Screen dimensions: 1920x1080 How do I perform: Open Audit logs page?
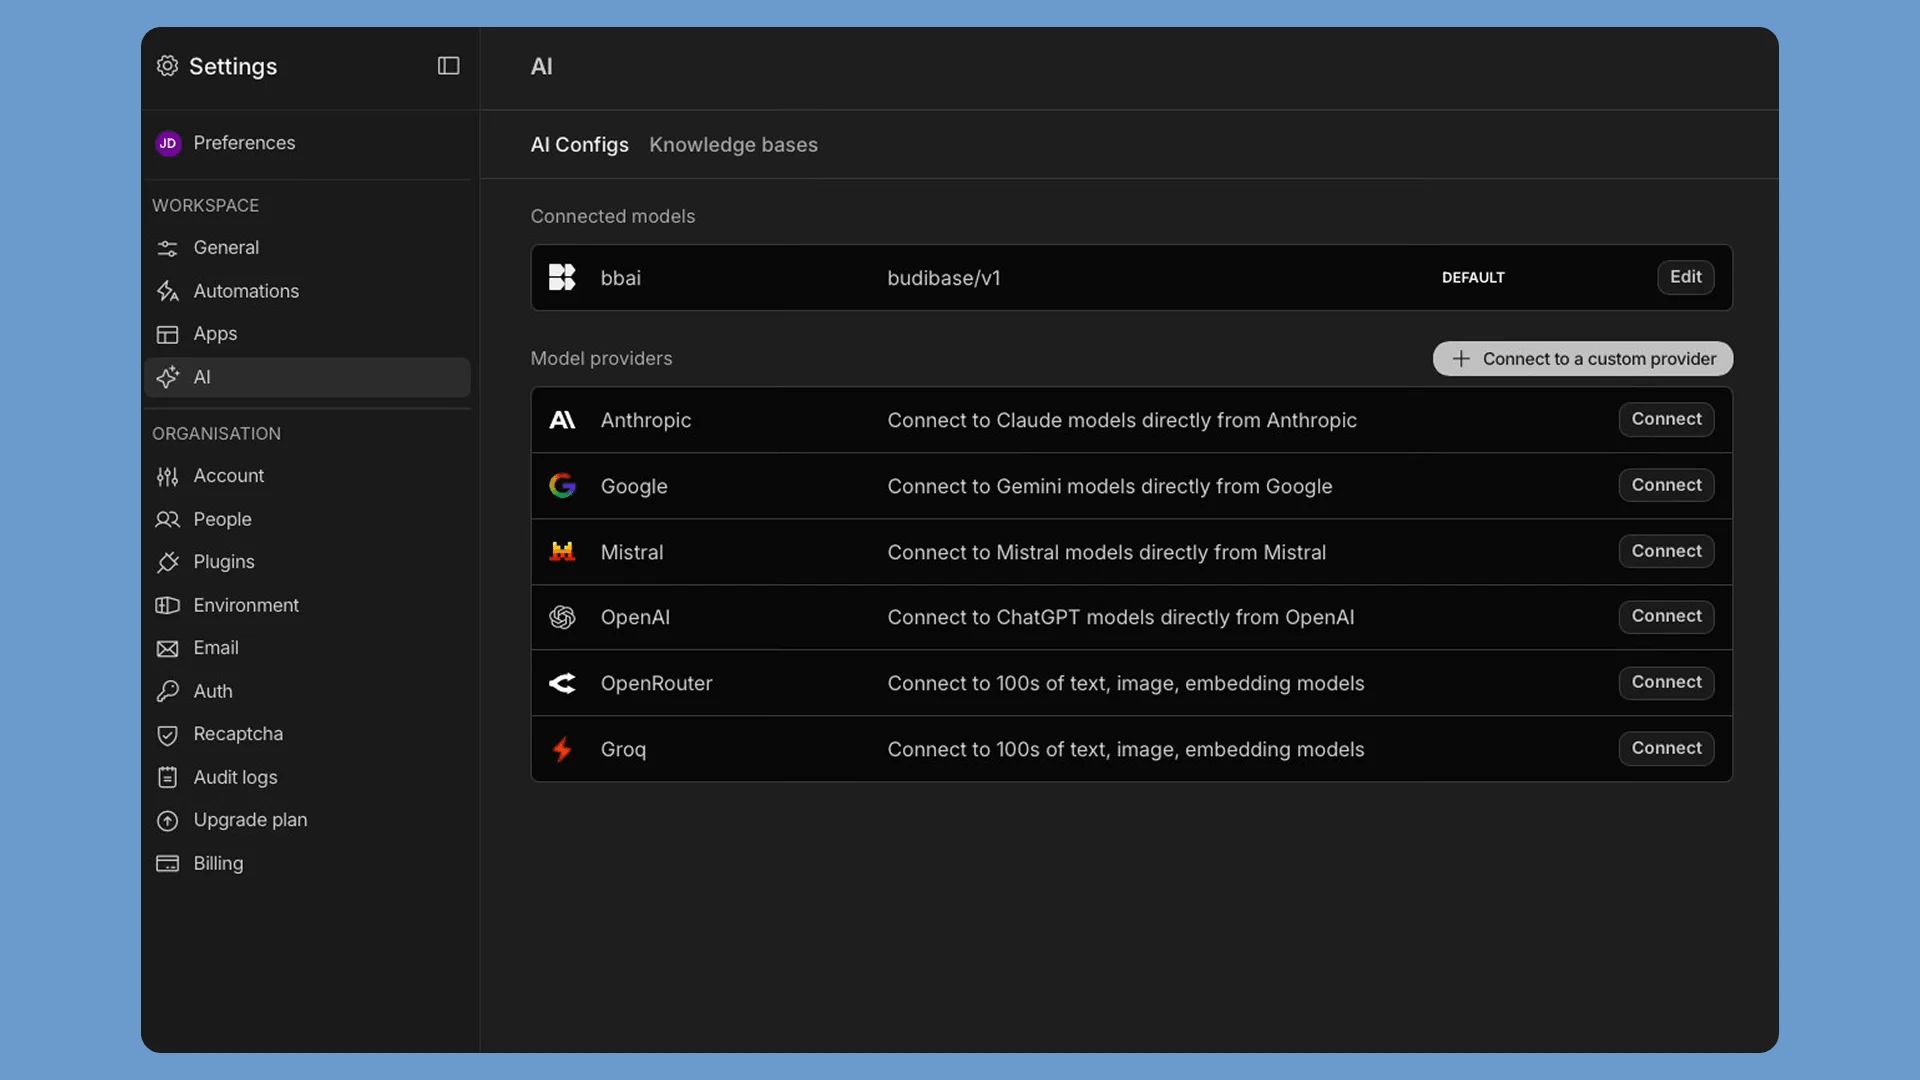pos(235,777)
